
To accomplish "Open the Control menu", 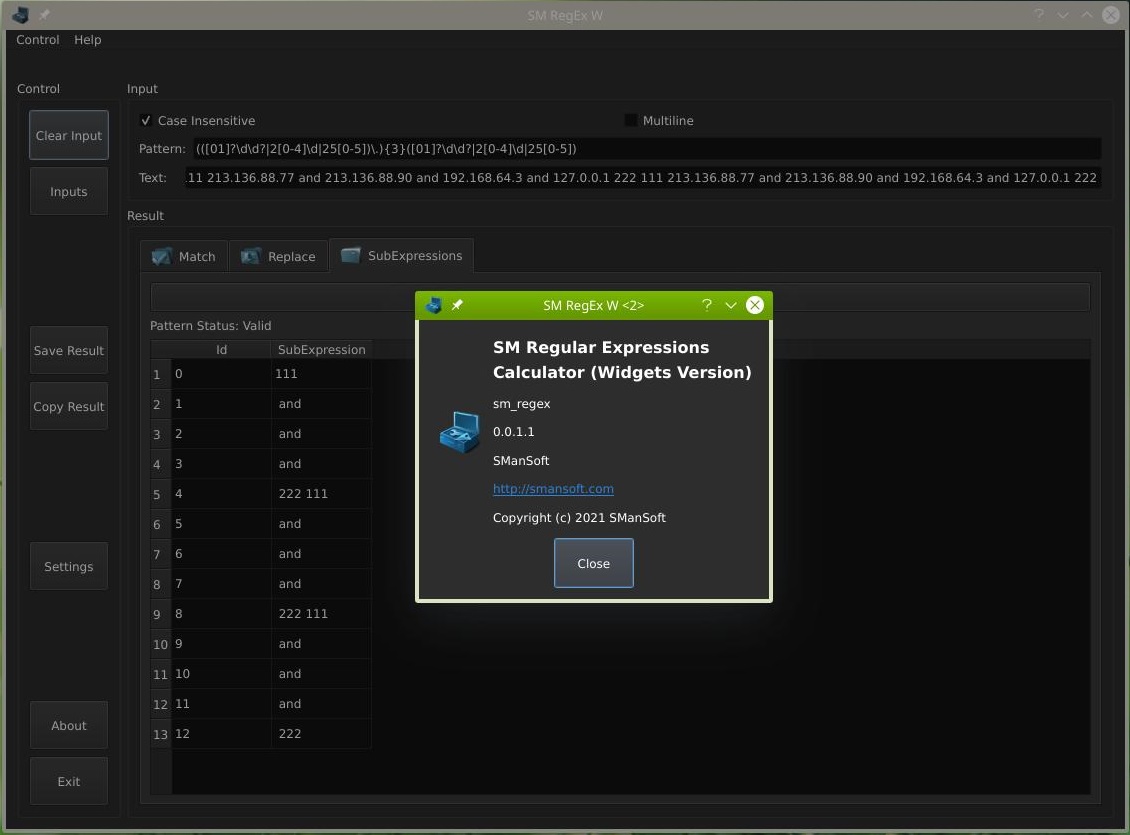I will (38, 40).
